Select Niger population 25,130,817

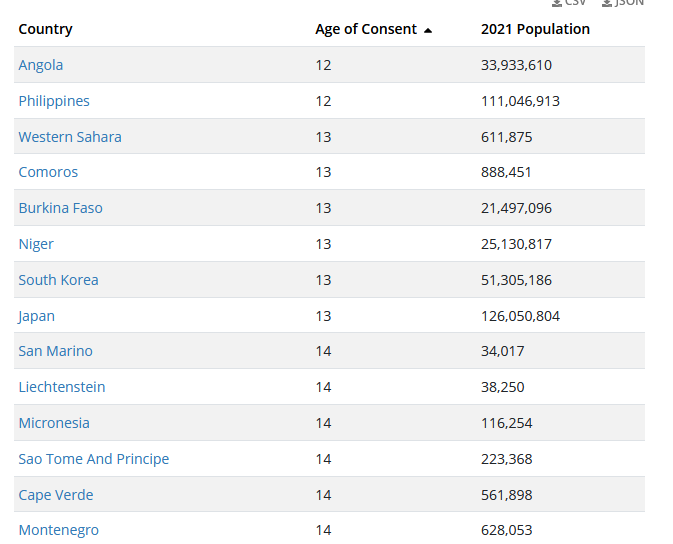(516, 244)
